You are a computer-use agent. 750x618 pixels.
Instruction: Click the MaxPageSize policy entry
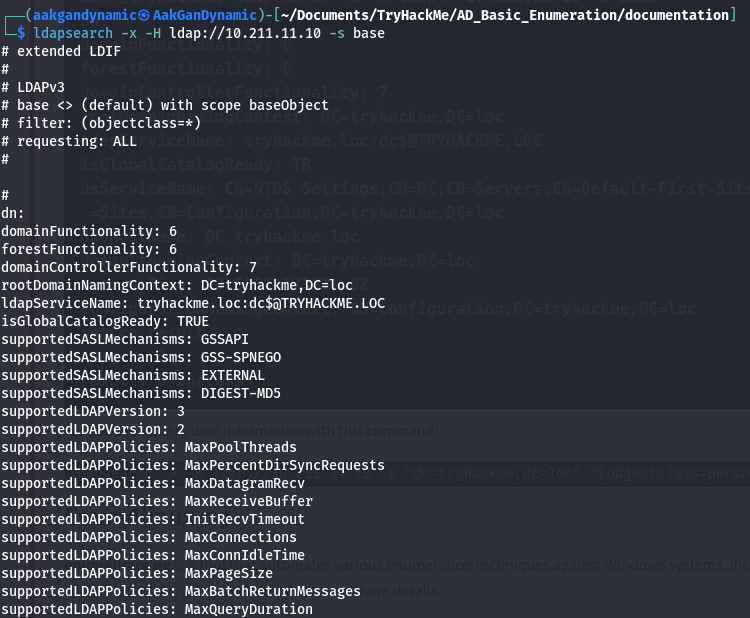click(229, 573)
